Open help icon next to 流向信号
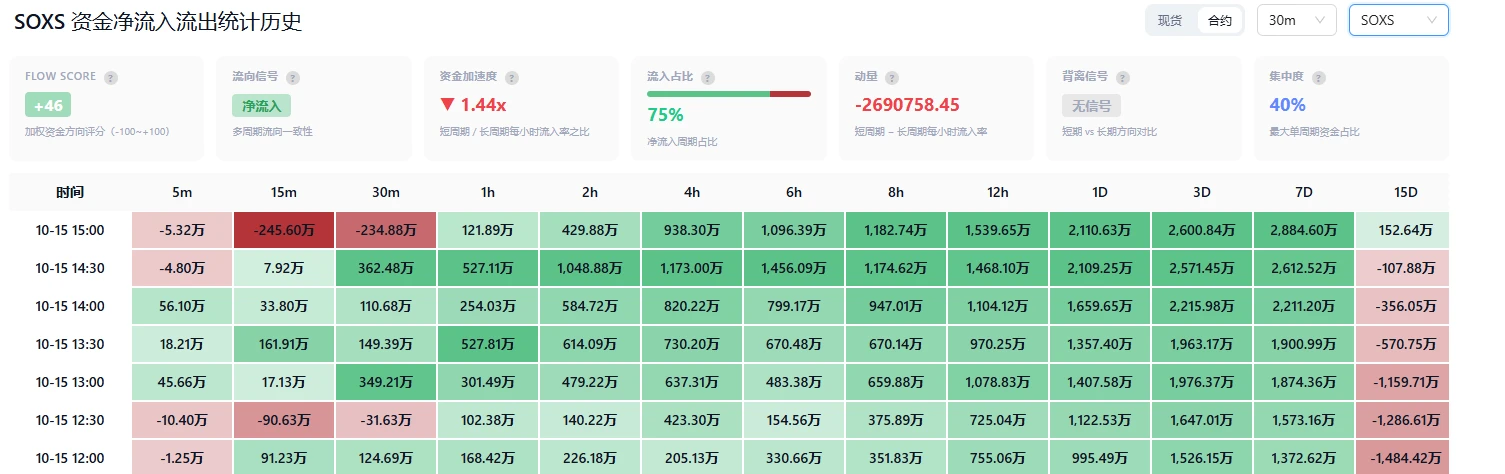The height and width of the screenshot is (474, 1505). point(293,77)
